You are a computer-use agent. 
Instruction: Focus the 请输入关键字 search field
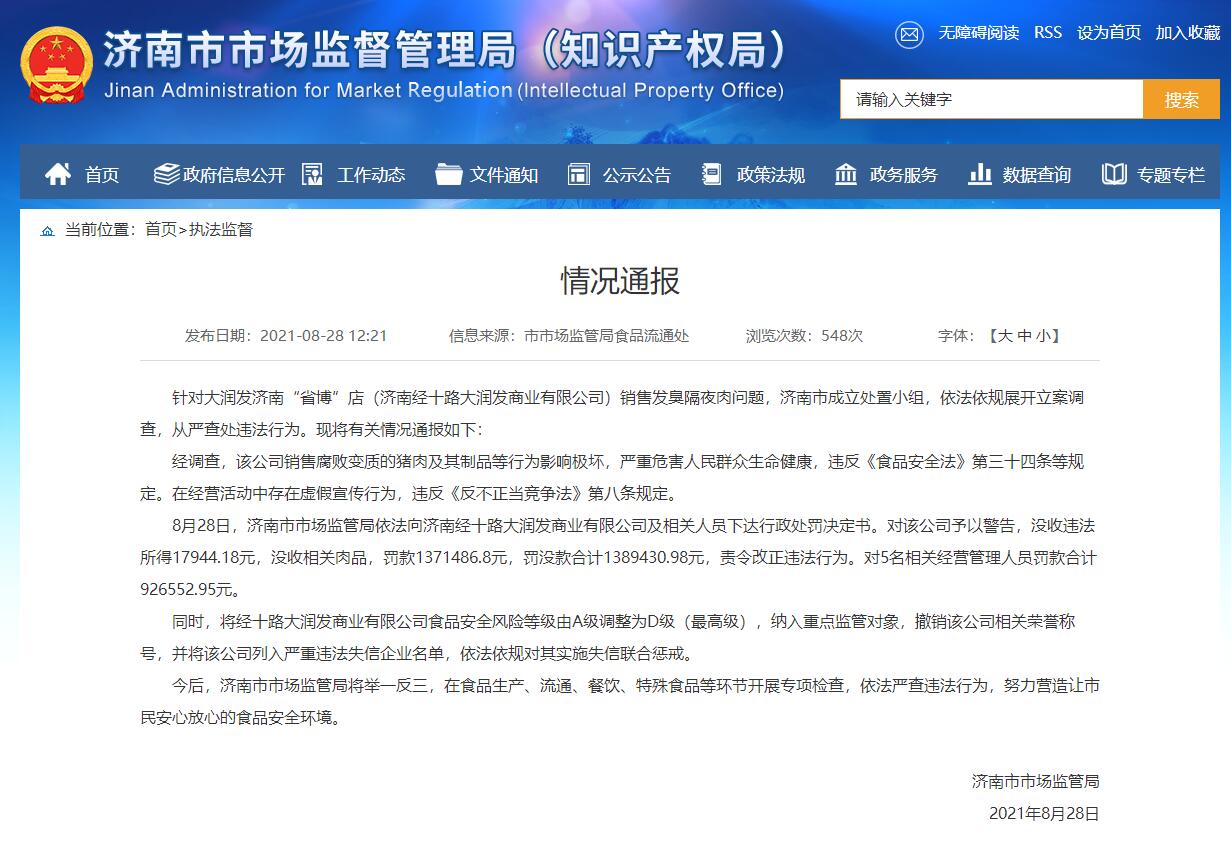[990, 100]
